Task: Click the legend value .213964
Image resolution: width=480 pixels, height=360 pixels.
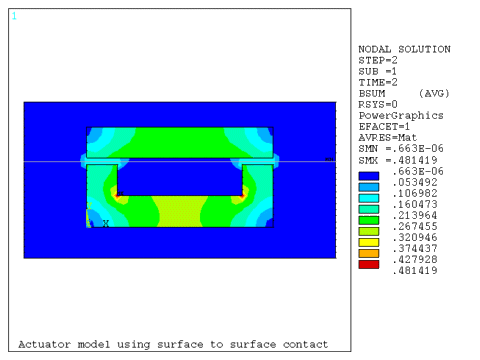Action: pos(415,215)
